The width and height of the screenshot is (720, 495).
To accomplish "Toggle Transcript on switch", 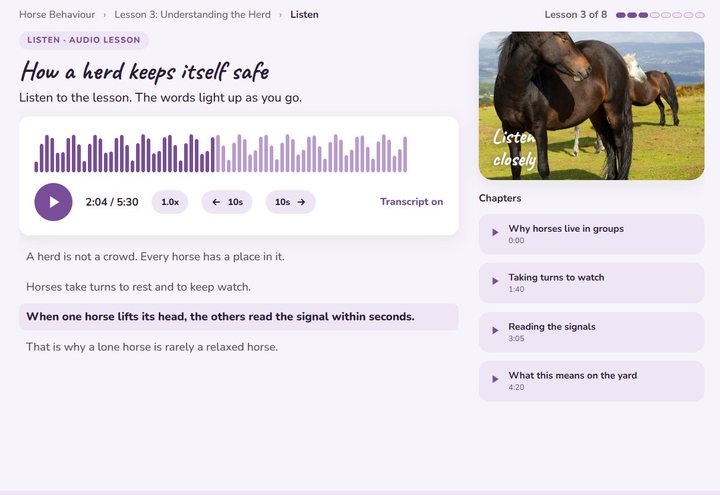I will [x=411, y=202].
